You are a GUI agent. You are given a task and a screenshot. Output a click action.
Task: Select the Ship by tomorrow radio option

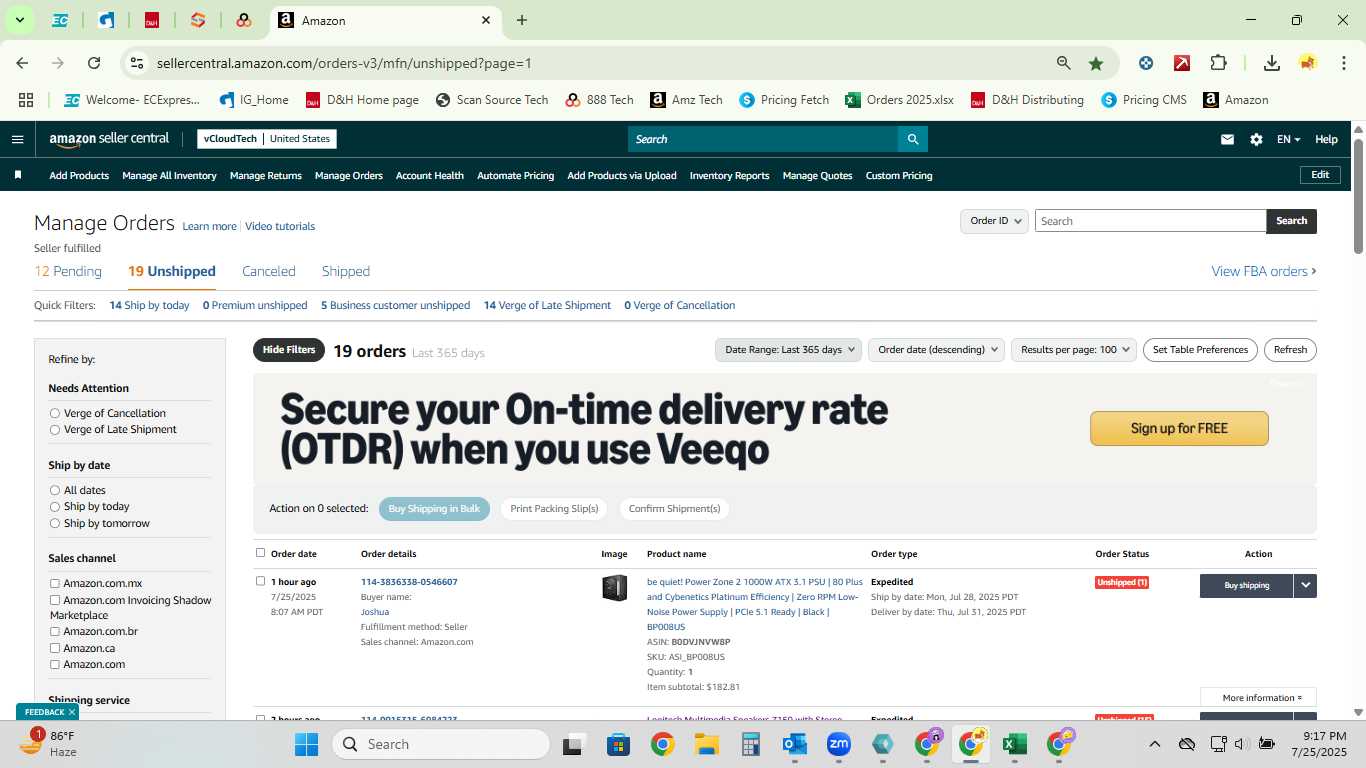coord(55,523)
